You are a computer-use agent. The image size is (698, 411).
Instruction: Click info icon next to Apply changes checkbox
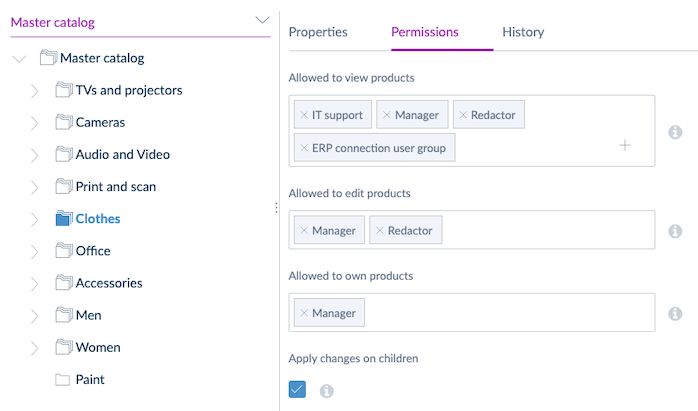coord(326,390)
